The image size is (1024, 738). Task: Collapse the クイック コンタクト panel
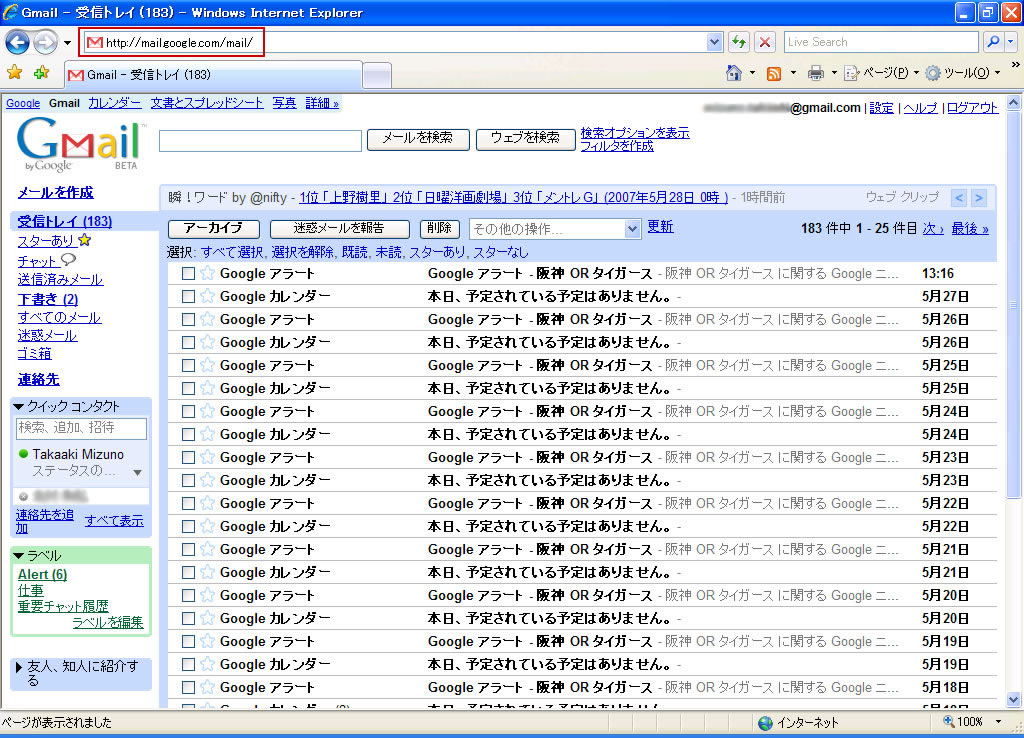(19, 406)
